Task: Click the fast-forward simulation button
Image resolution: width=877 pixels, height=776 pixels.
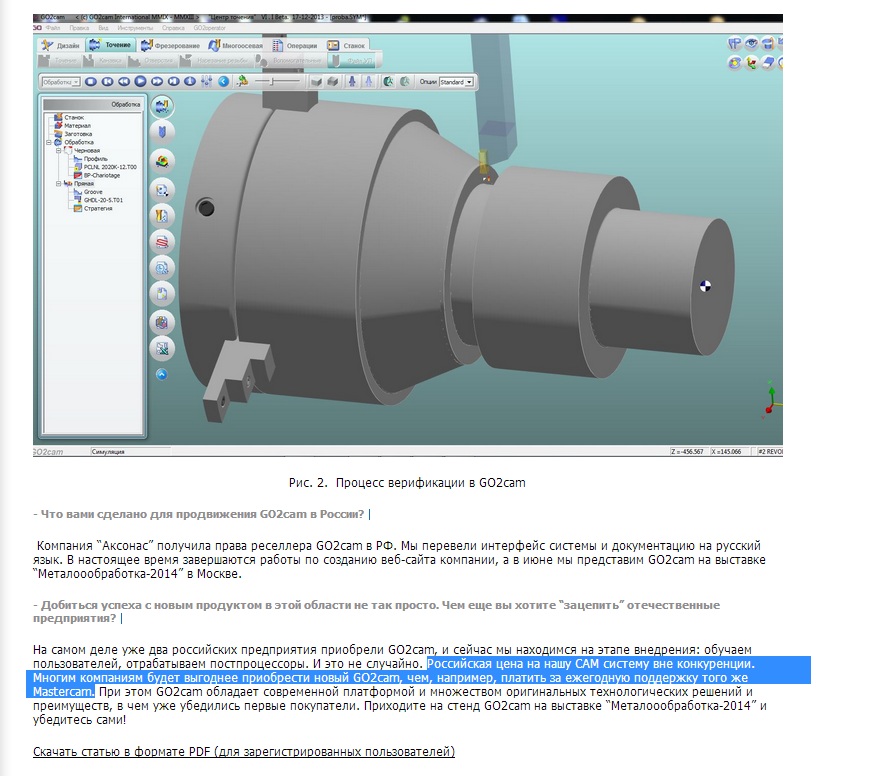Action: coord(157,82)
